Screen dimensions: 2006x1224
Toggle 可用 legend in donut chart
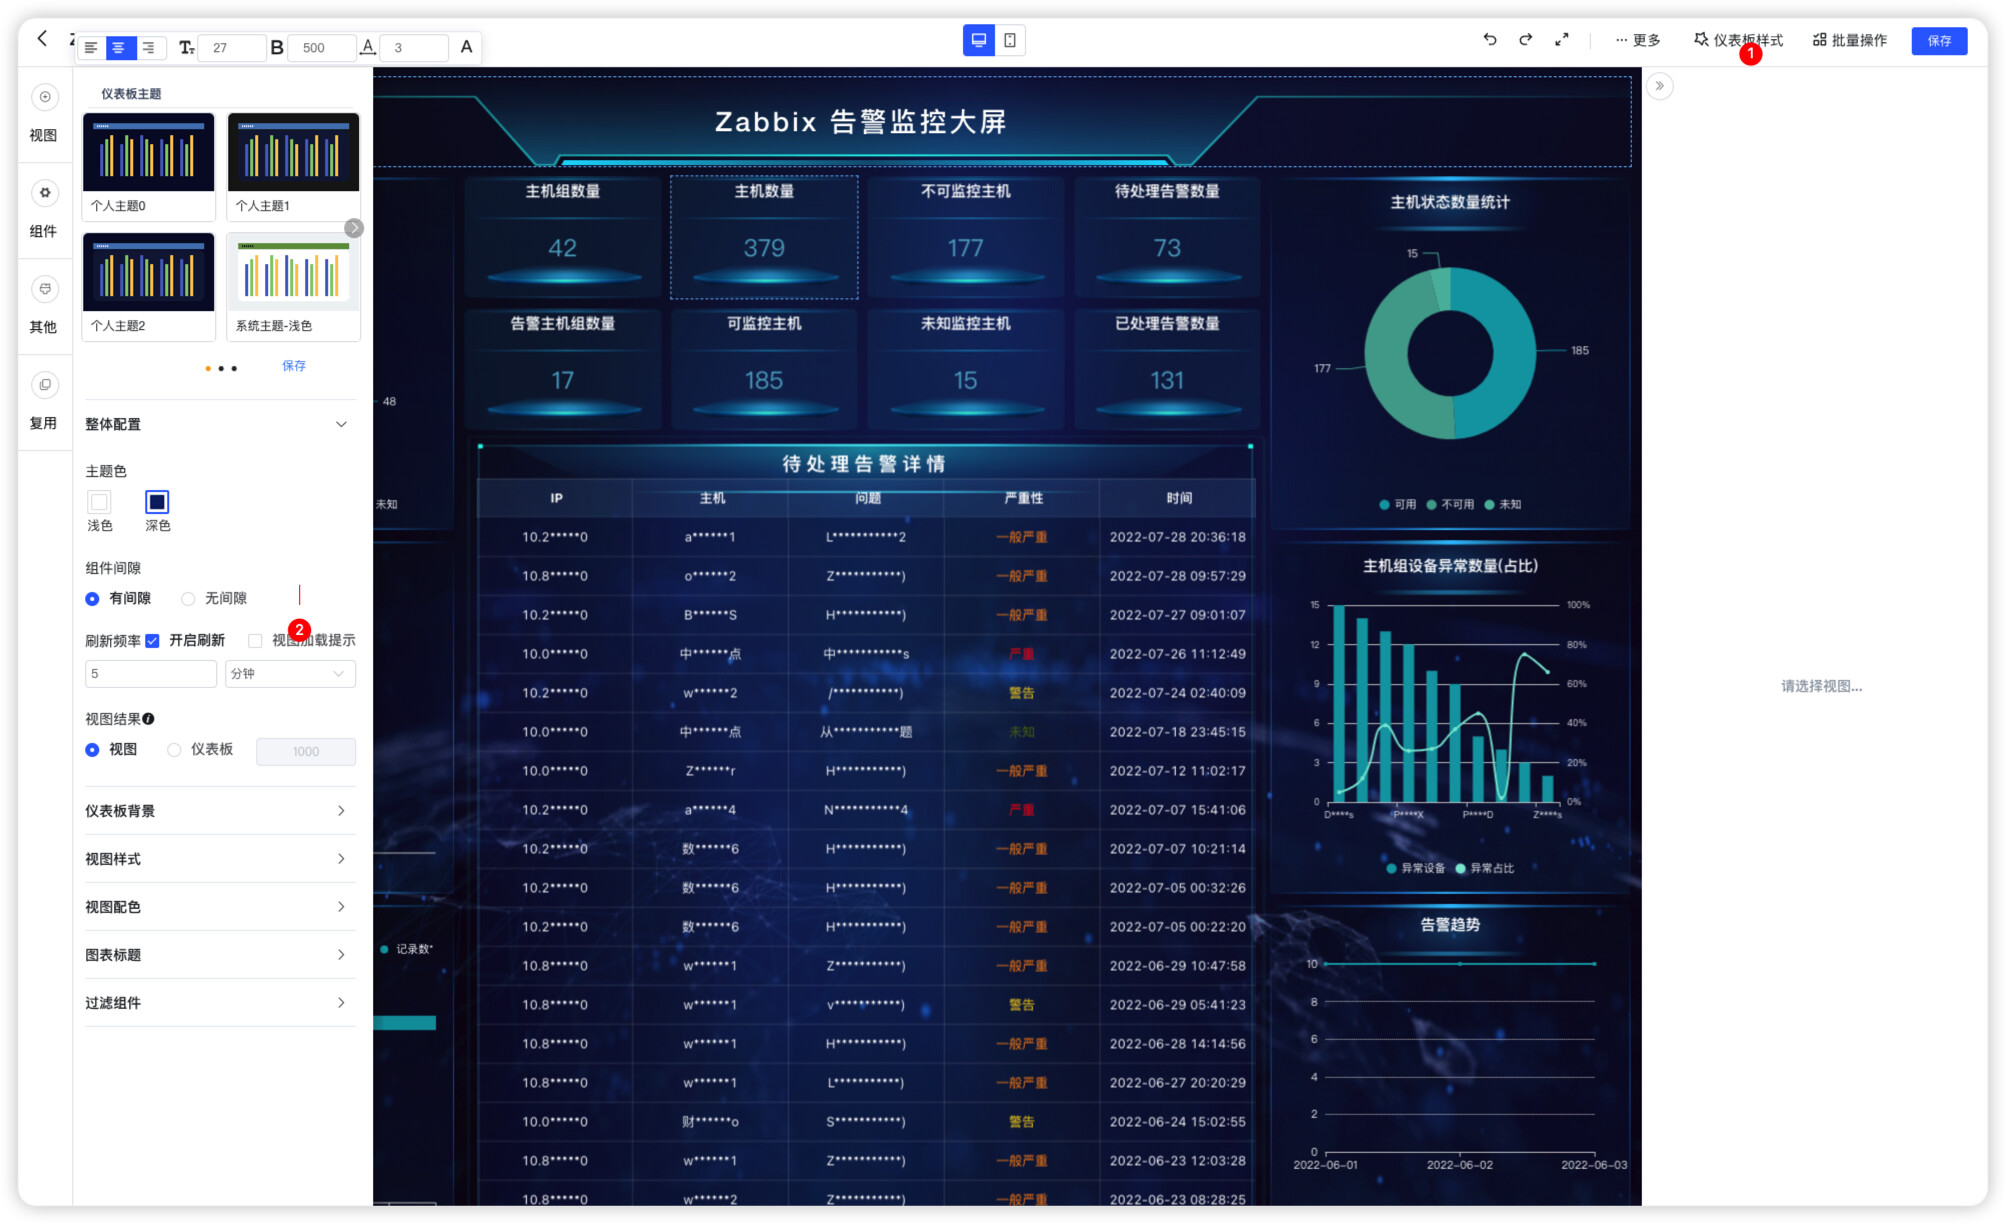1397,505
